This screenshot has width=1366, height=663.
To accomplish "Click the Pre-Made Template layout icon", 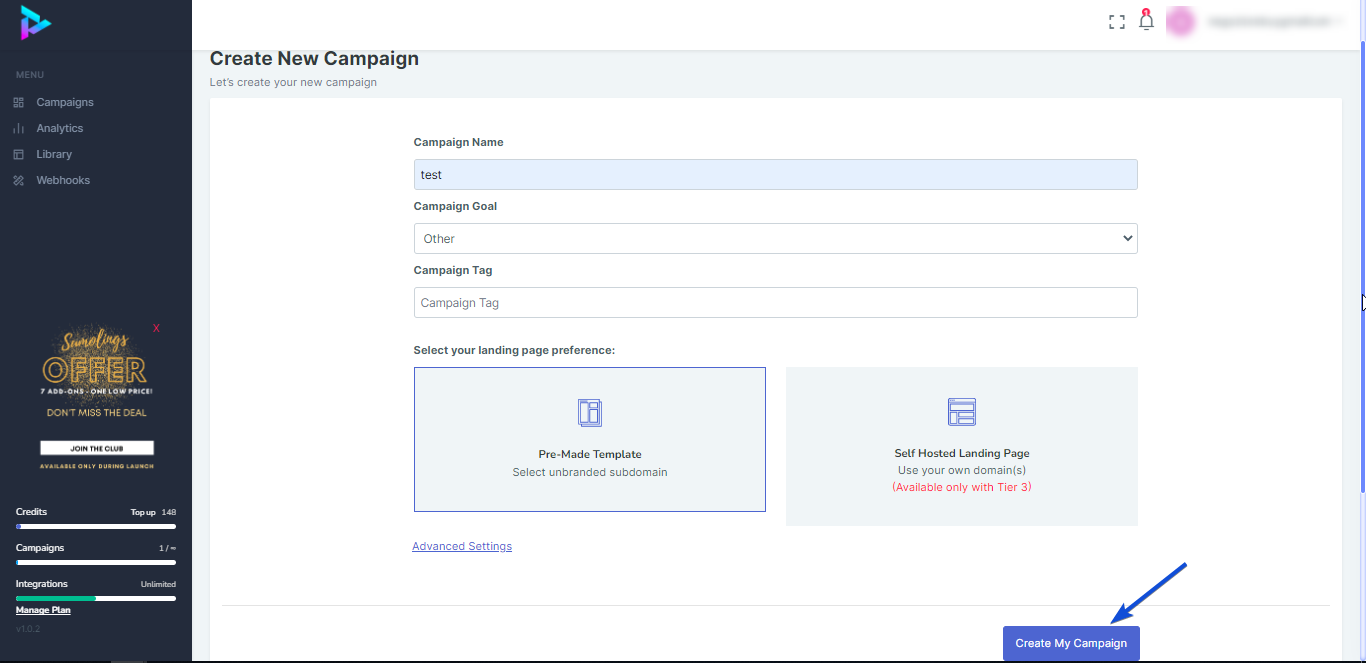I will pyautogui.click(x=590, y=412).
